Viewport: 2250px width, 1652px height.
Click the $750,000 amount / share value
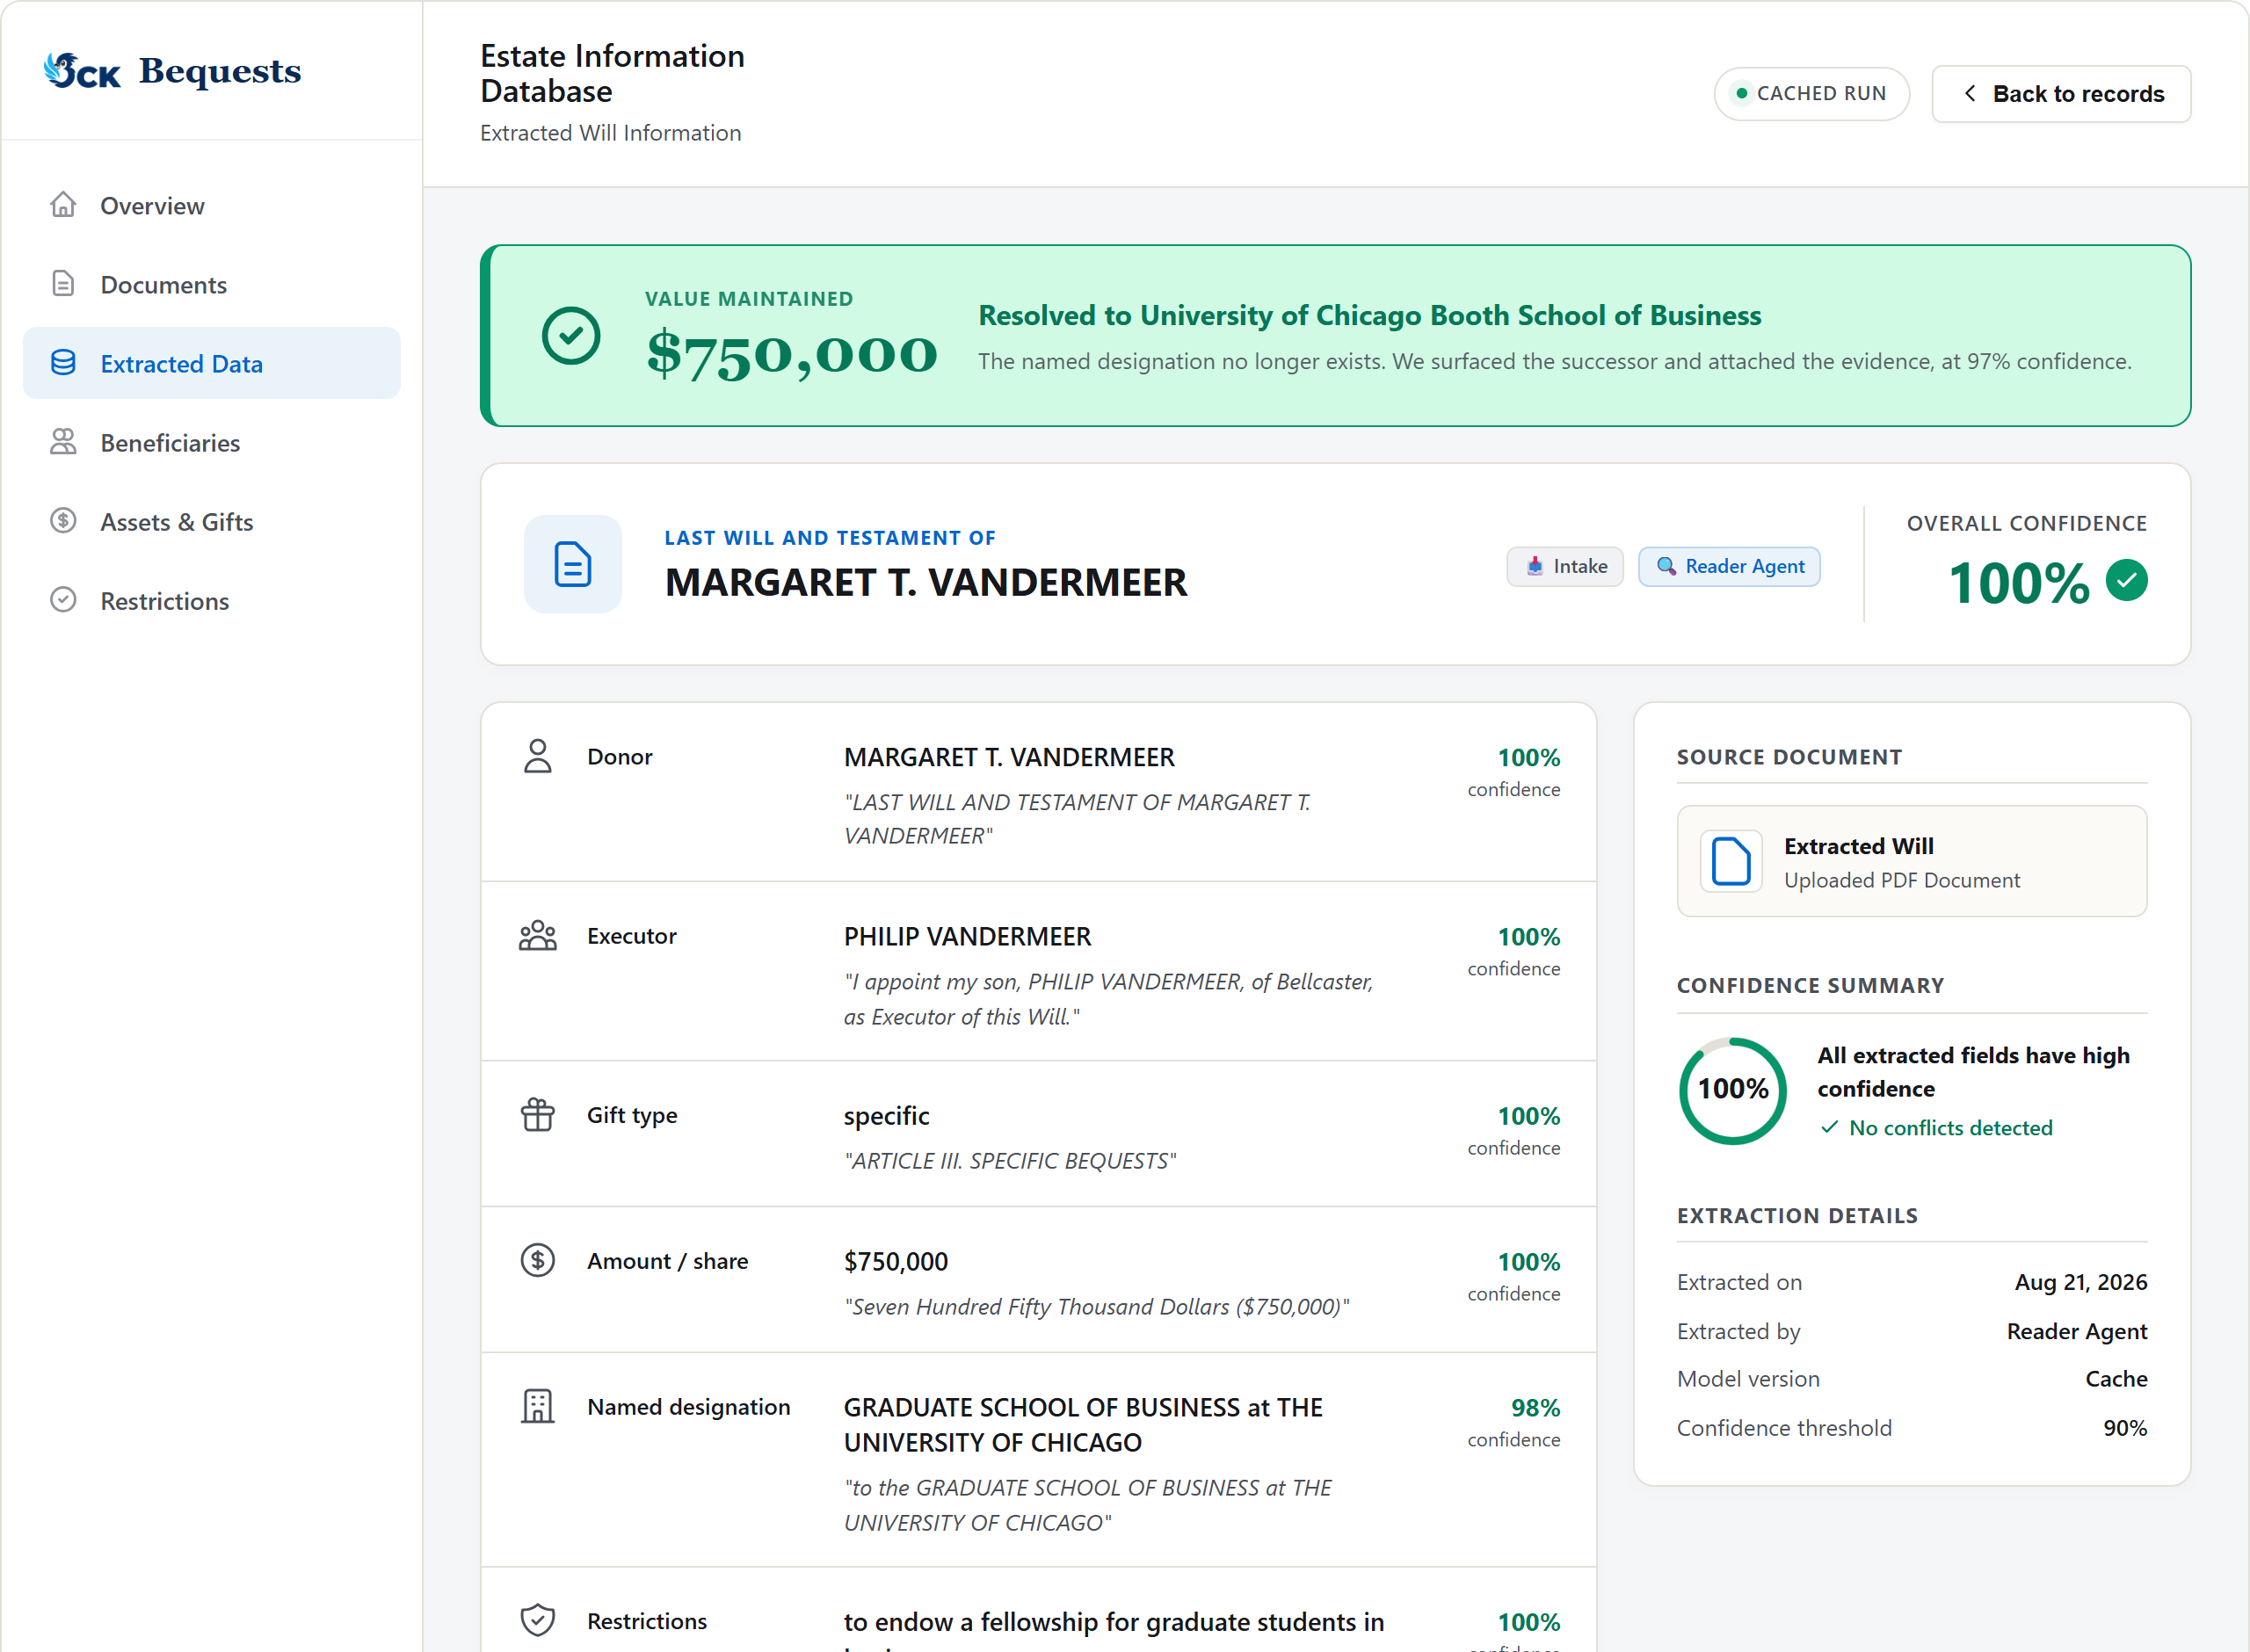tap(896, 1262)
